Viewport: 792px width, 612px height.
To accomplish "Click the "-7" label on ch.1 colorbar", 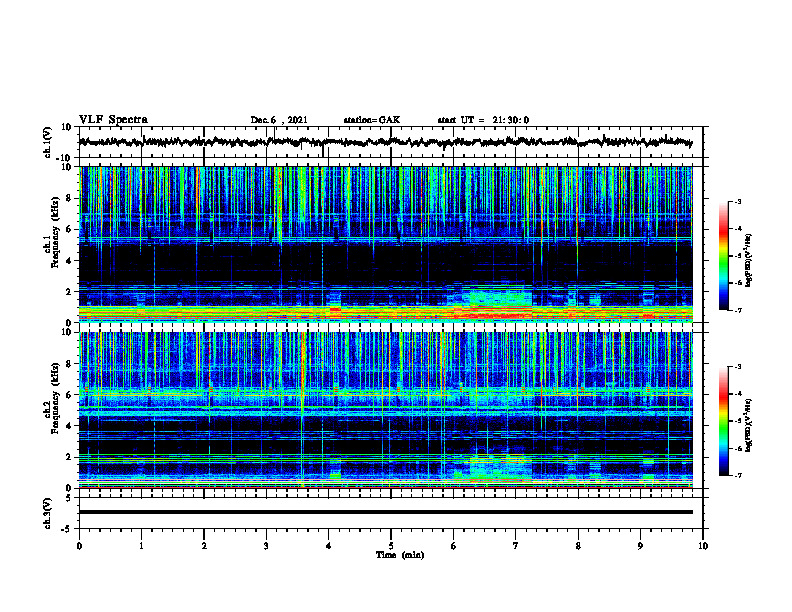I will coord(737,310).
